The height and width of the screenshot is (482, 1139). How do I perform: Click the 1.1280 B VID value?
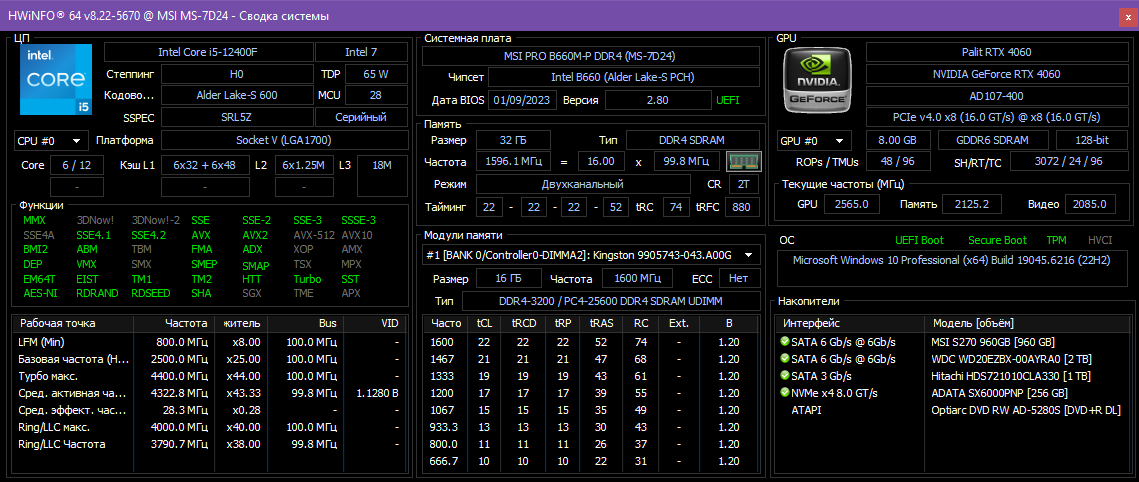377,393
